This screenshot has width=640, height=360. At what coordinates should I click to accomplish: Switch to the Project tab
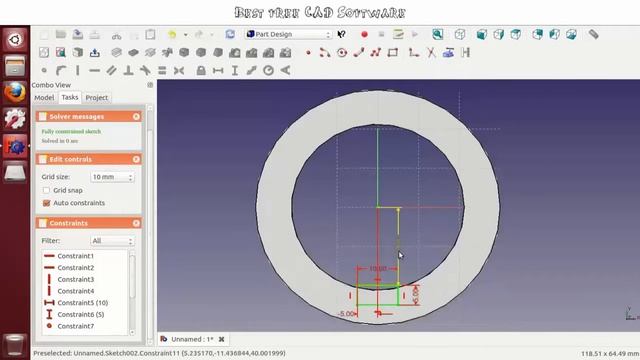(x=97, y=98)
